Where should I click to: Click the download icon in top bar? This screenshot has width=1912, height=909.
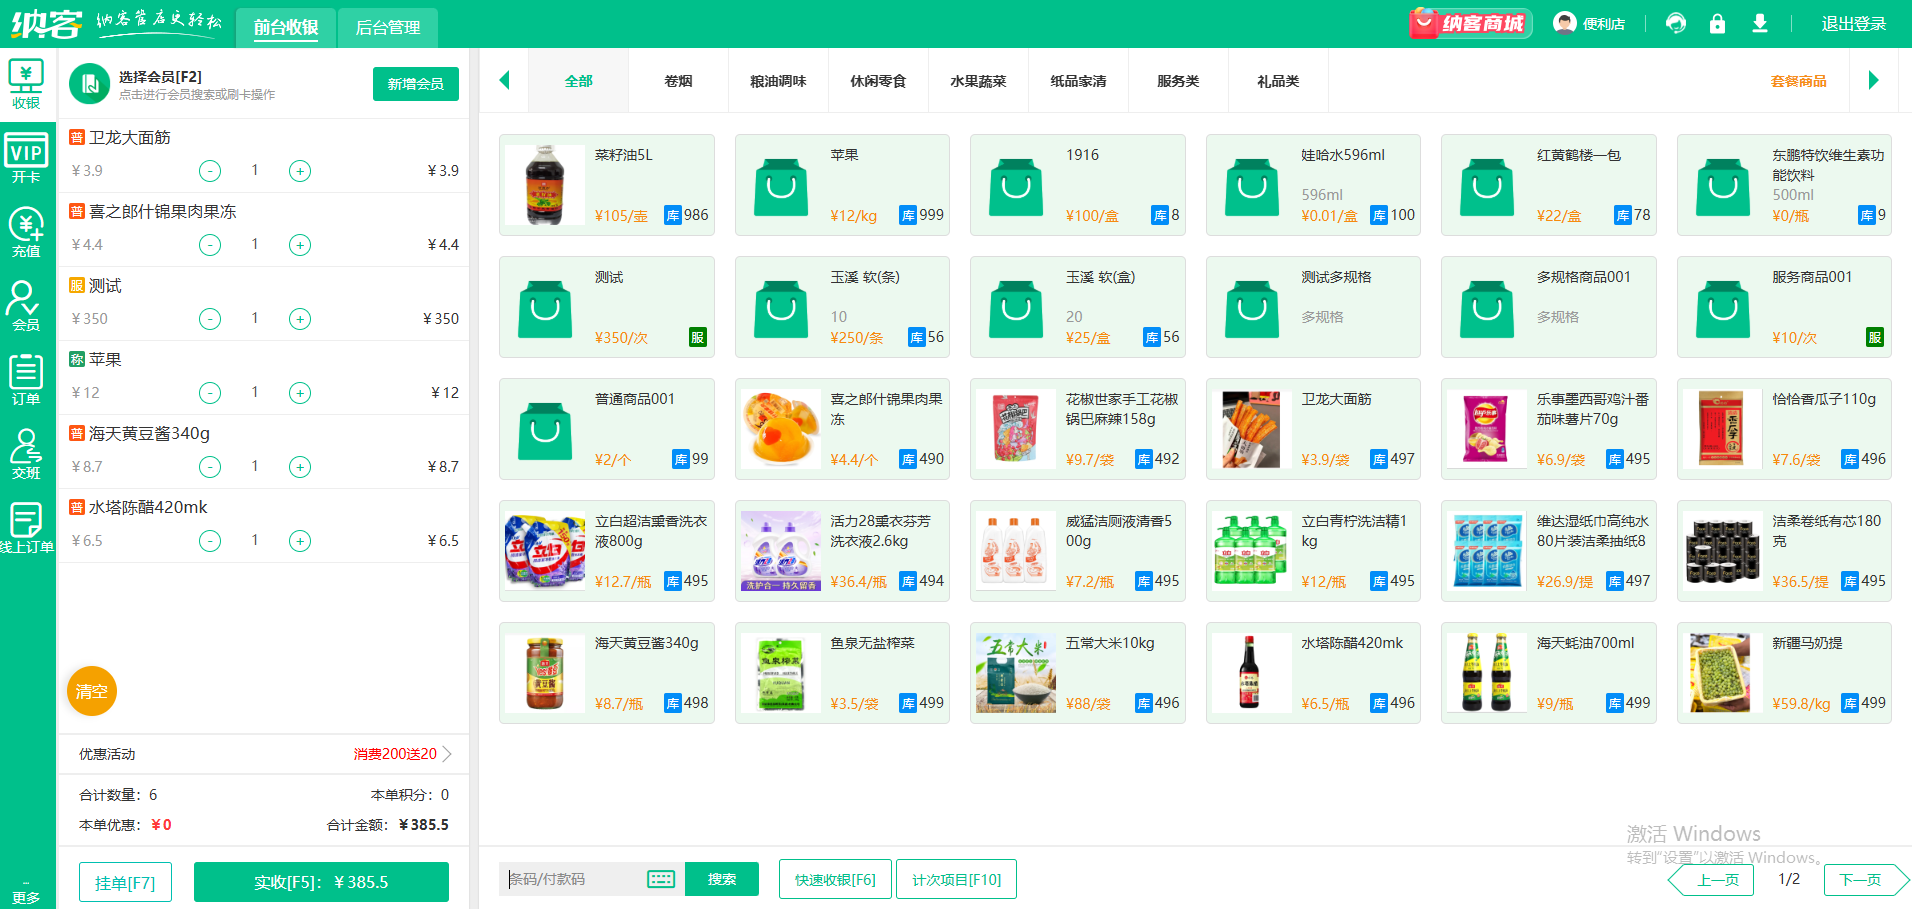pyautogui.click(x=1760, y=24)
